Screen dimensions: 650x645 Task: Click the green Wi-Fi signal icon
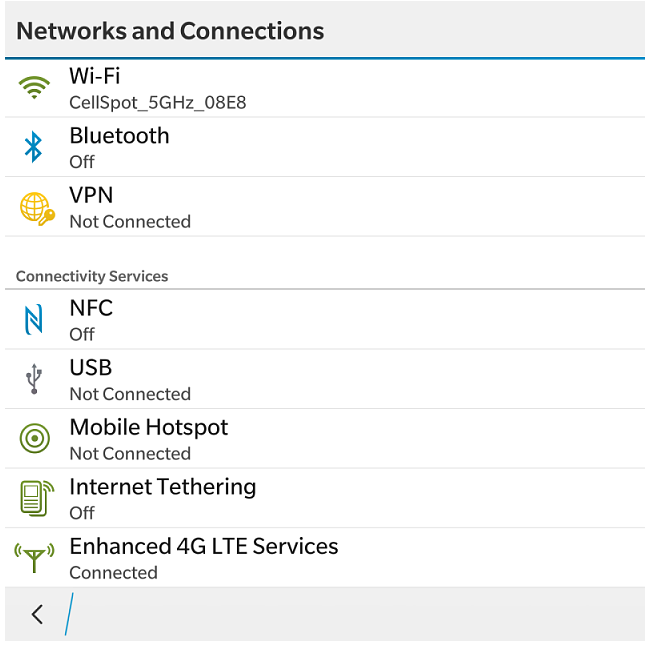point(34,88)
